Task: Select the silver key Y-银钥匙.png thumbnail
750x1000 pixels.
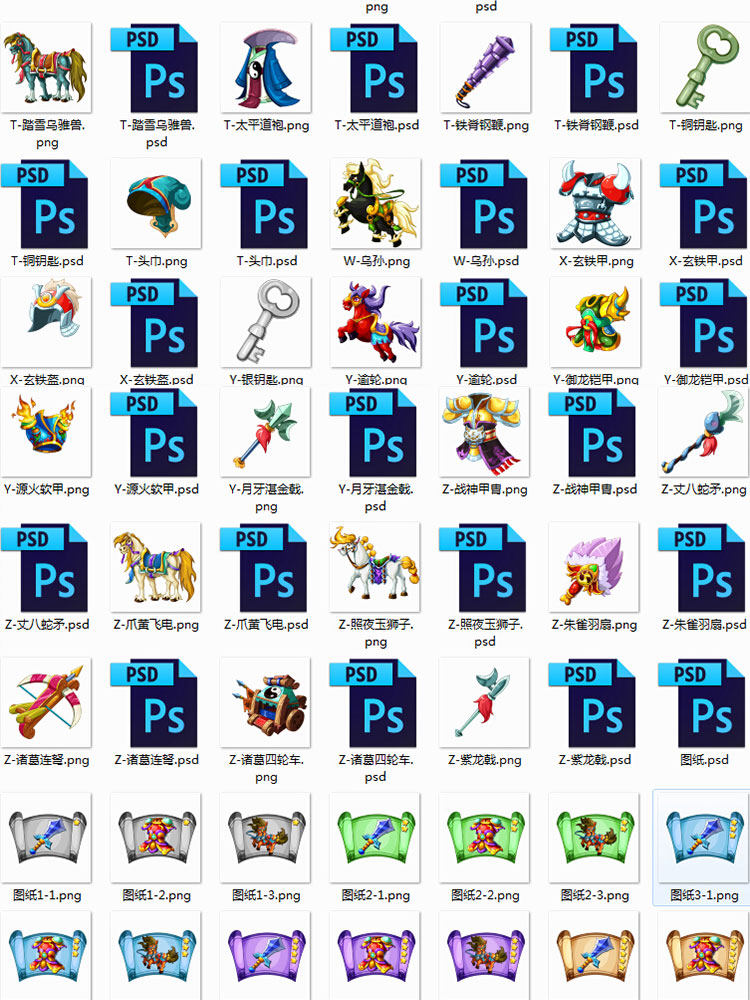Action: pos(266,322)
